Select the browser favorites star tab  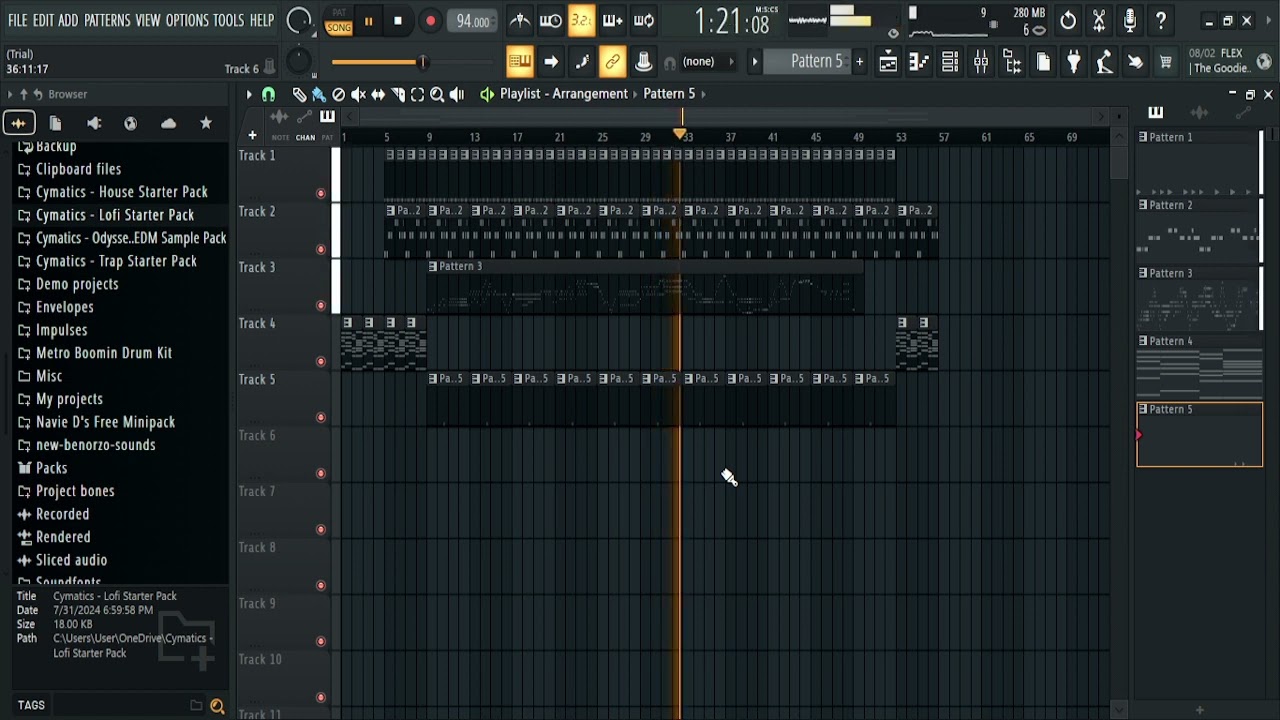click(206, 123)
